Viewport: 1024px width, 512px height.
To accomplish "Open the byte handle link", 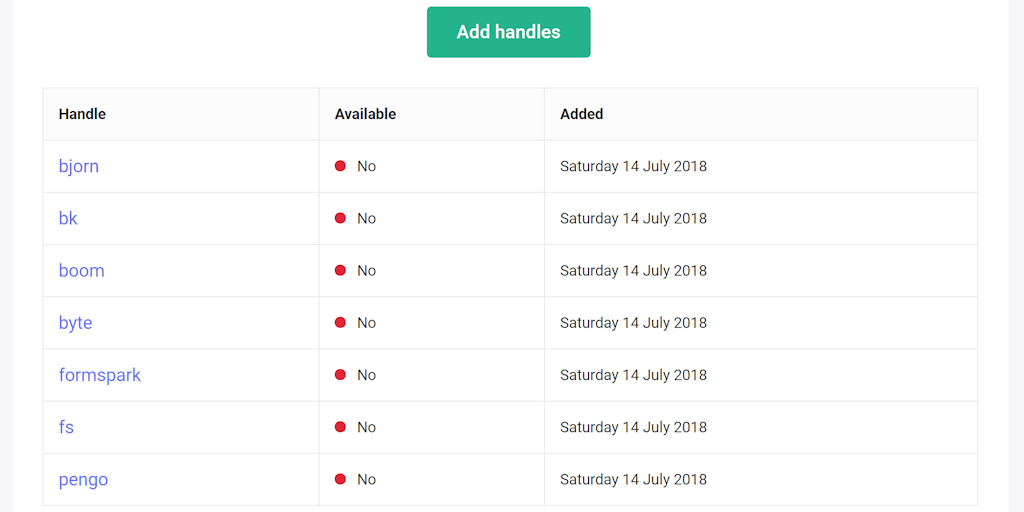I will point(76,323).
